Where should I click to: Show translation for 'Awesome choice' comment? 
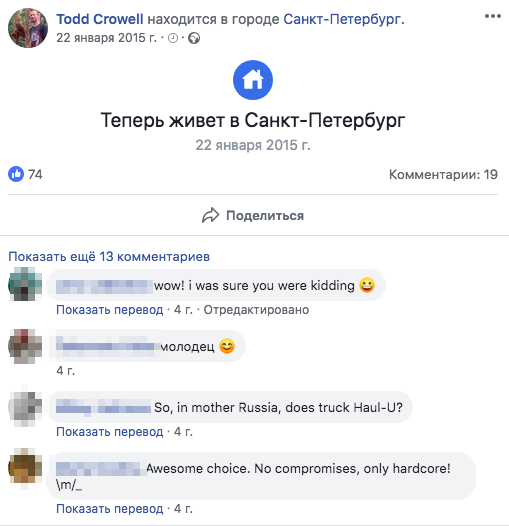110,509
